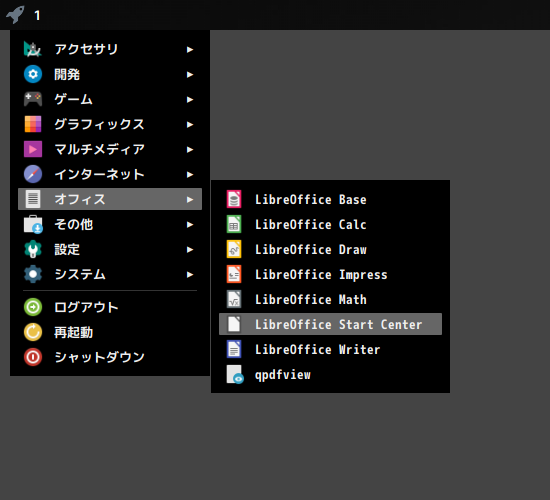Click the LibreOffice Draw icon
The image size is (550, 500).
234,249
